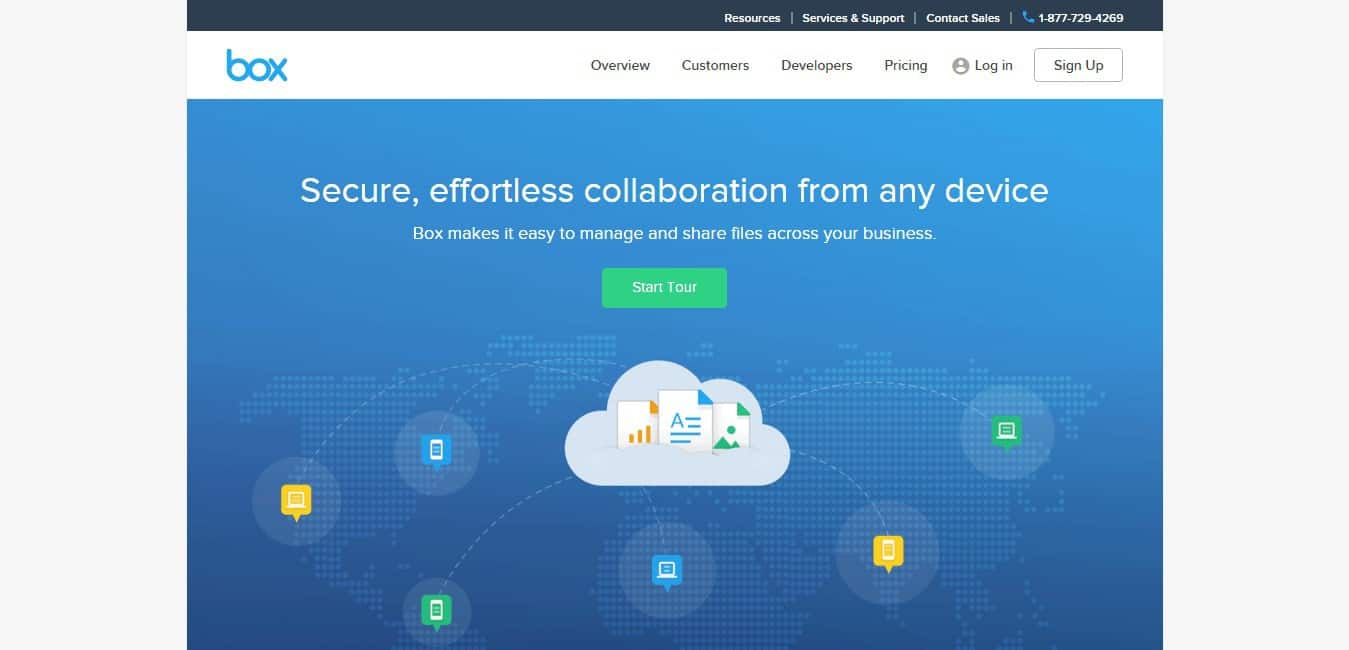Click the Sign Up button
1349x650 pixels.
pos(1078,65)
